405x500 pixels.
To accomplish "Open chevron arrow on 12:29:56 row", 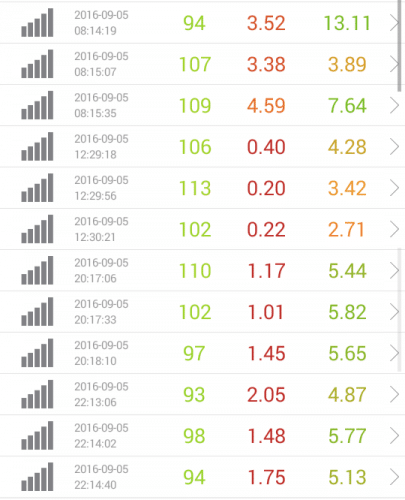I will [394, 188].
